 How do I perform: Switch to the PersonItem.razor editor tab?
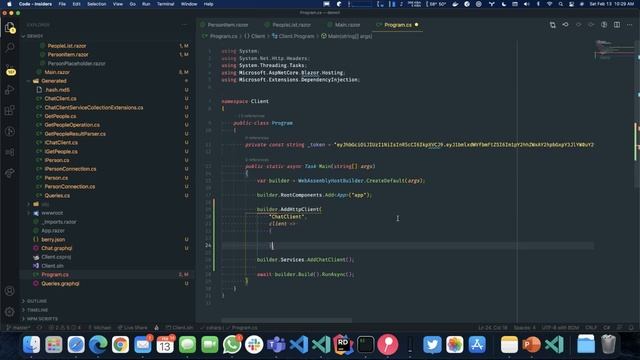(x=227, y=25)
